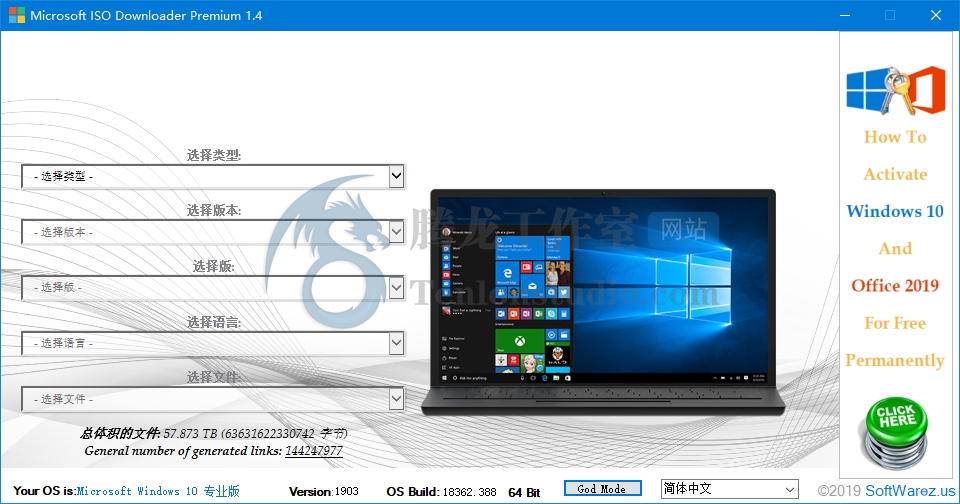Click the God Mode button
This screenshot has width=960, height=504.
click(x=602, y=489)
